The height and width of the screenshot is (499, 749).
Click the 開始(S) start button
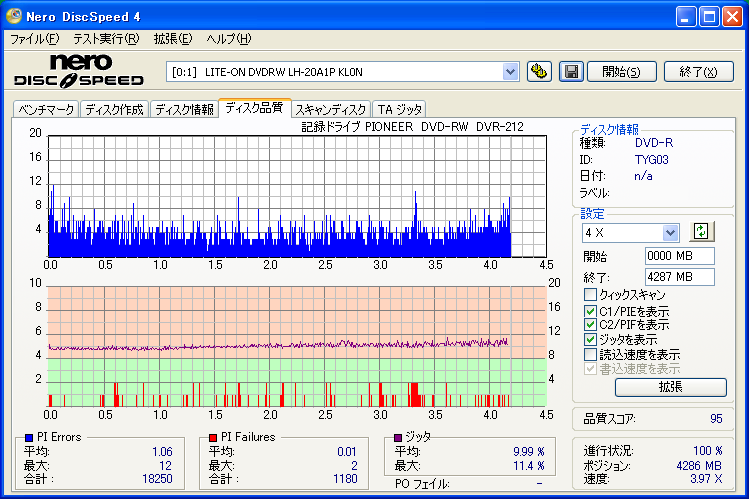(621, 72)
